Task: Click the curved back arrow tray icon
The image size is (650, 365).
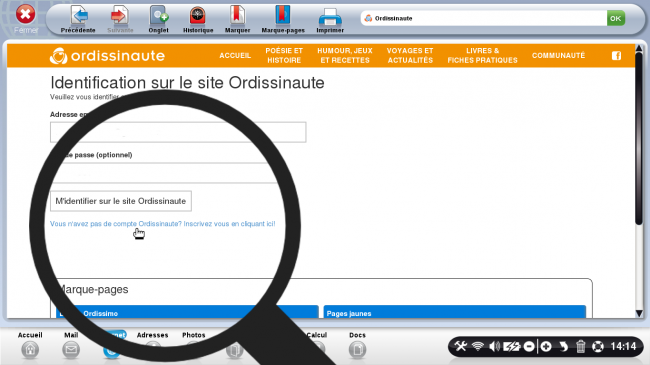Action: [x=563, y=346]
